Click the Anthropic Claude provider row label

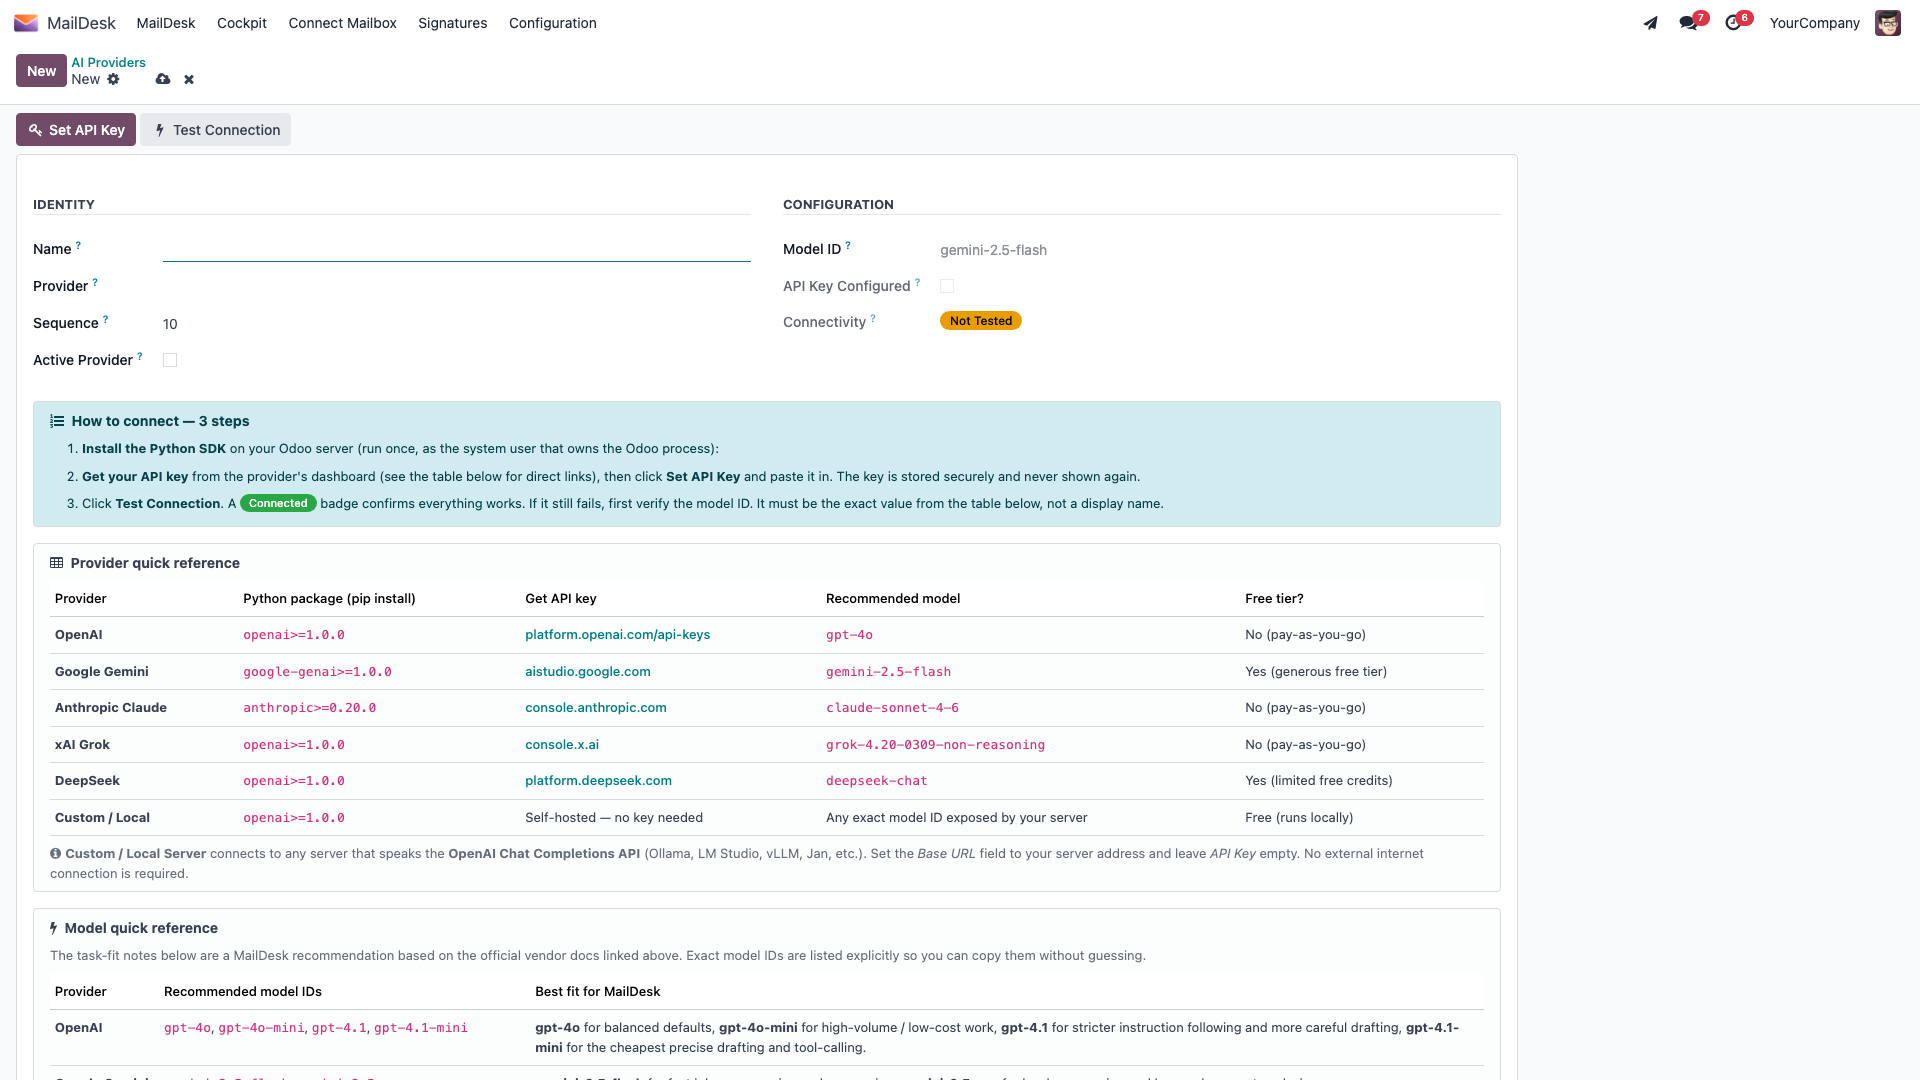(x=110, y=708)
